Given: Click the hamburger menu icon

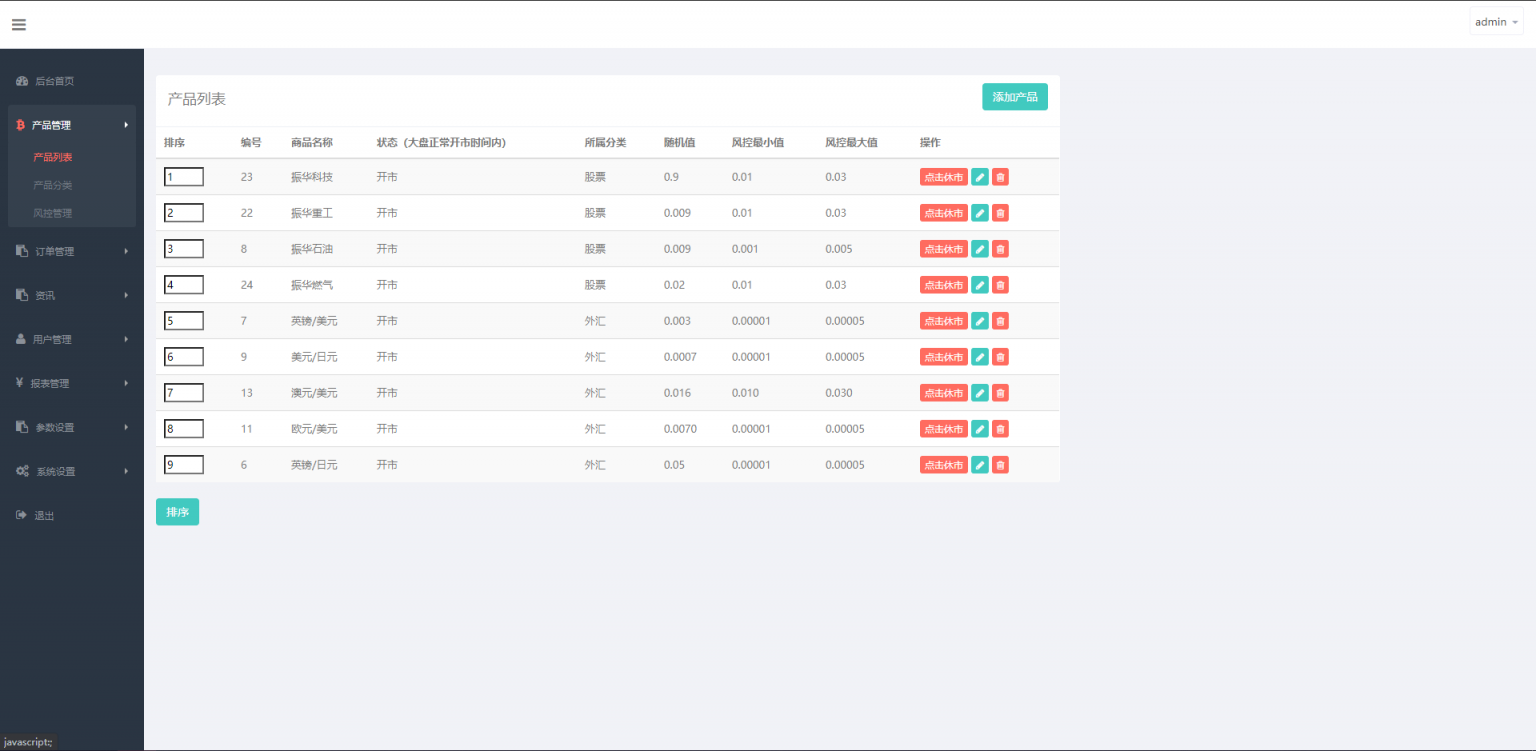Looking at the screenshot, I should point(19,25).
